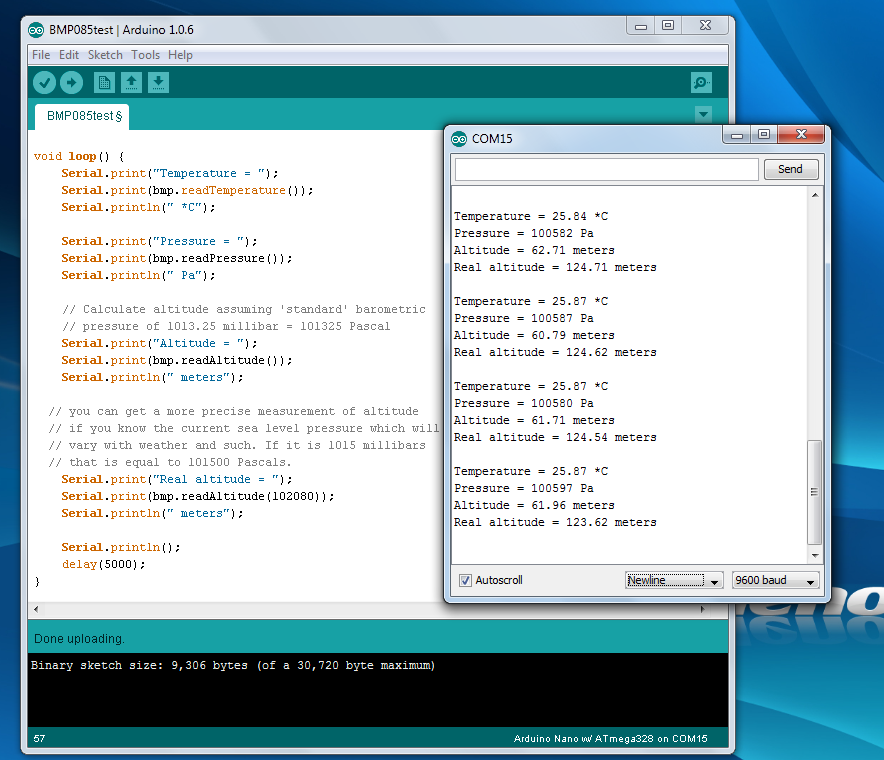Open the 9600 baud rate dropdown
Viewport: 884px width, 760px height.
(776, 580)
